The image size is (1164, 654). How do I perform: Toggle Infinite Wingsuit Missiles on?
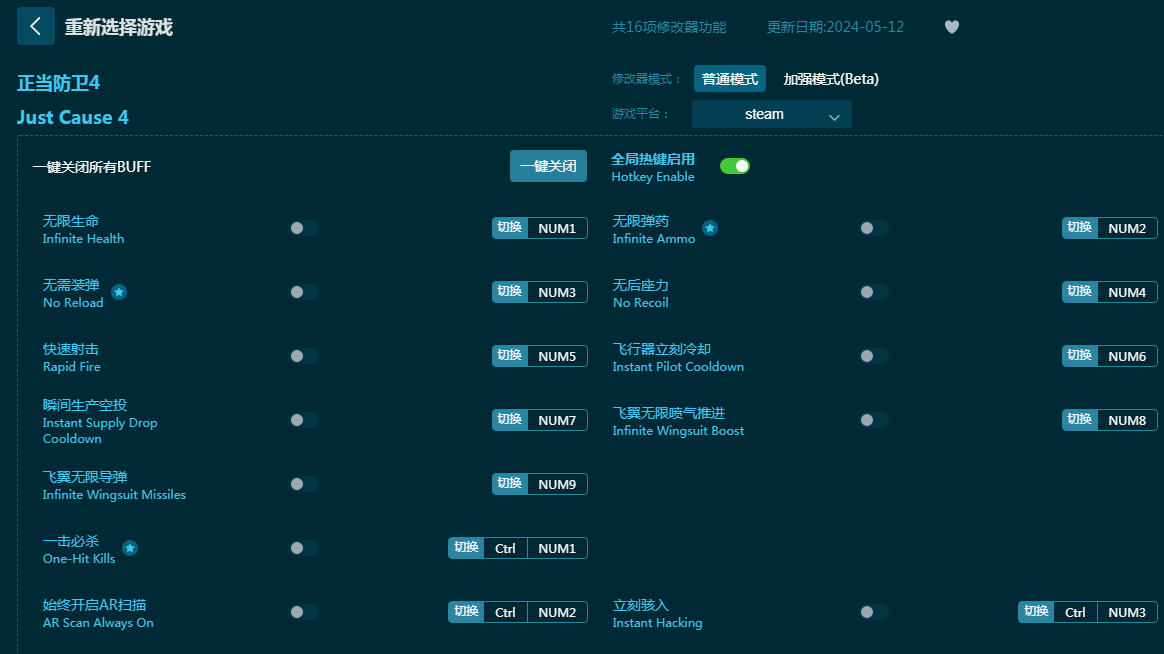coord(304,484)
